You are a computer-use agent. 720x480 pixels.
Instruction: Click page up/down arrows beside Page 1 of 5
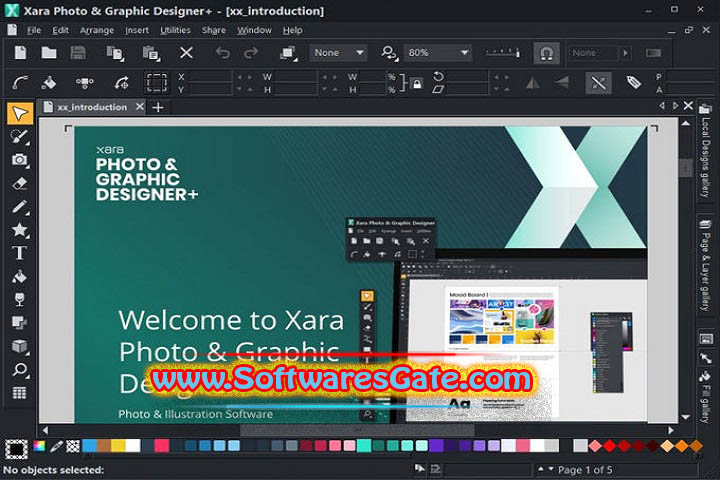point(546,469)
